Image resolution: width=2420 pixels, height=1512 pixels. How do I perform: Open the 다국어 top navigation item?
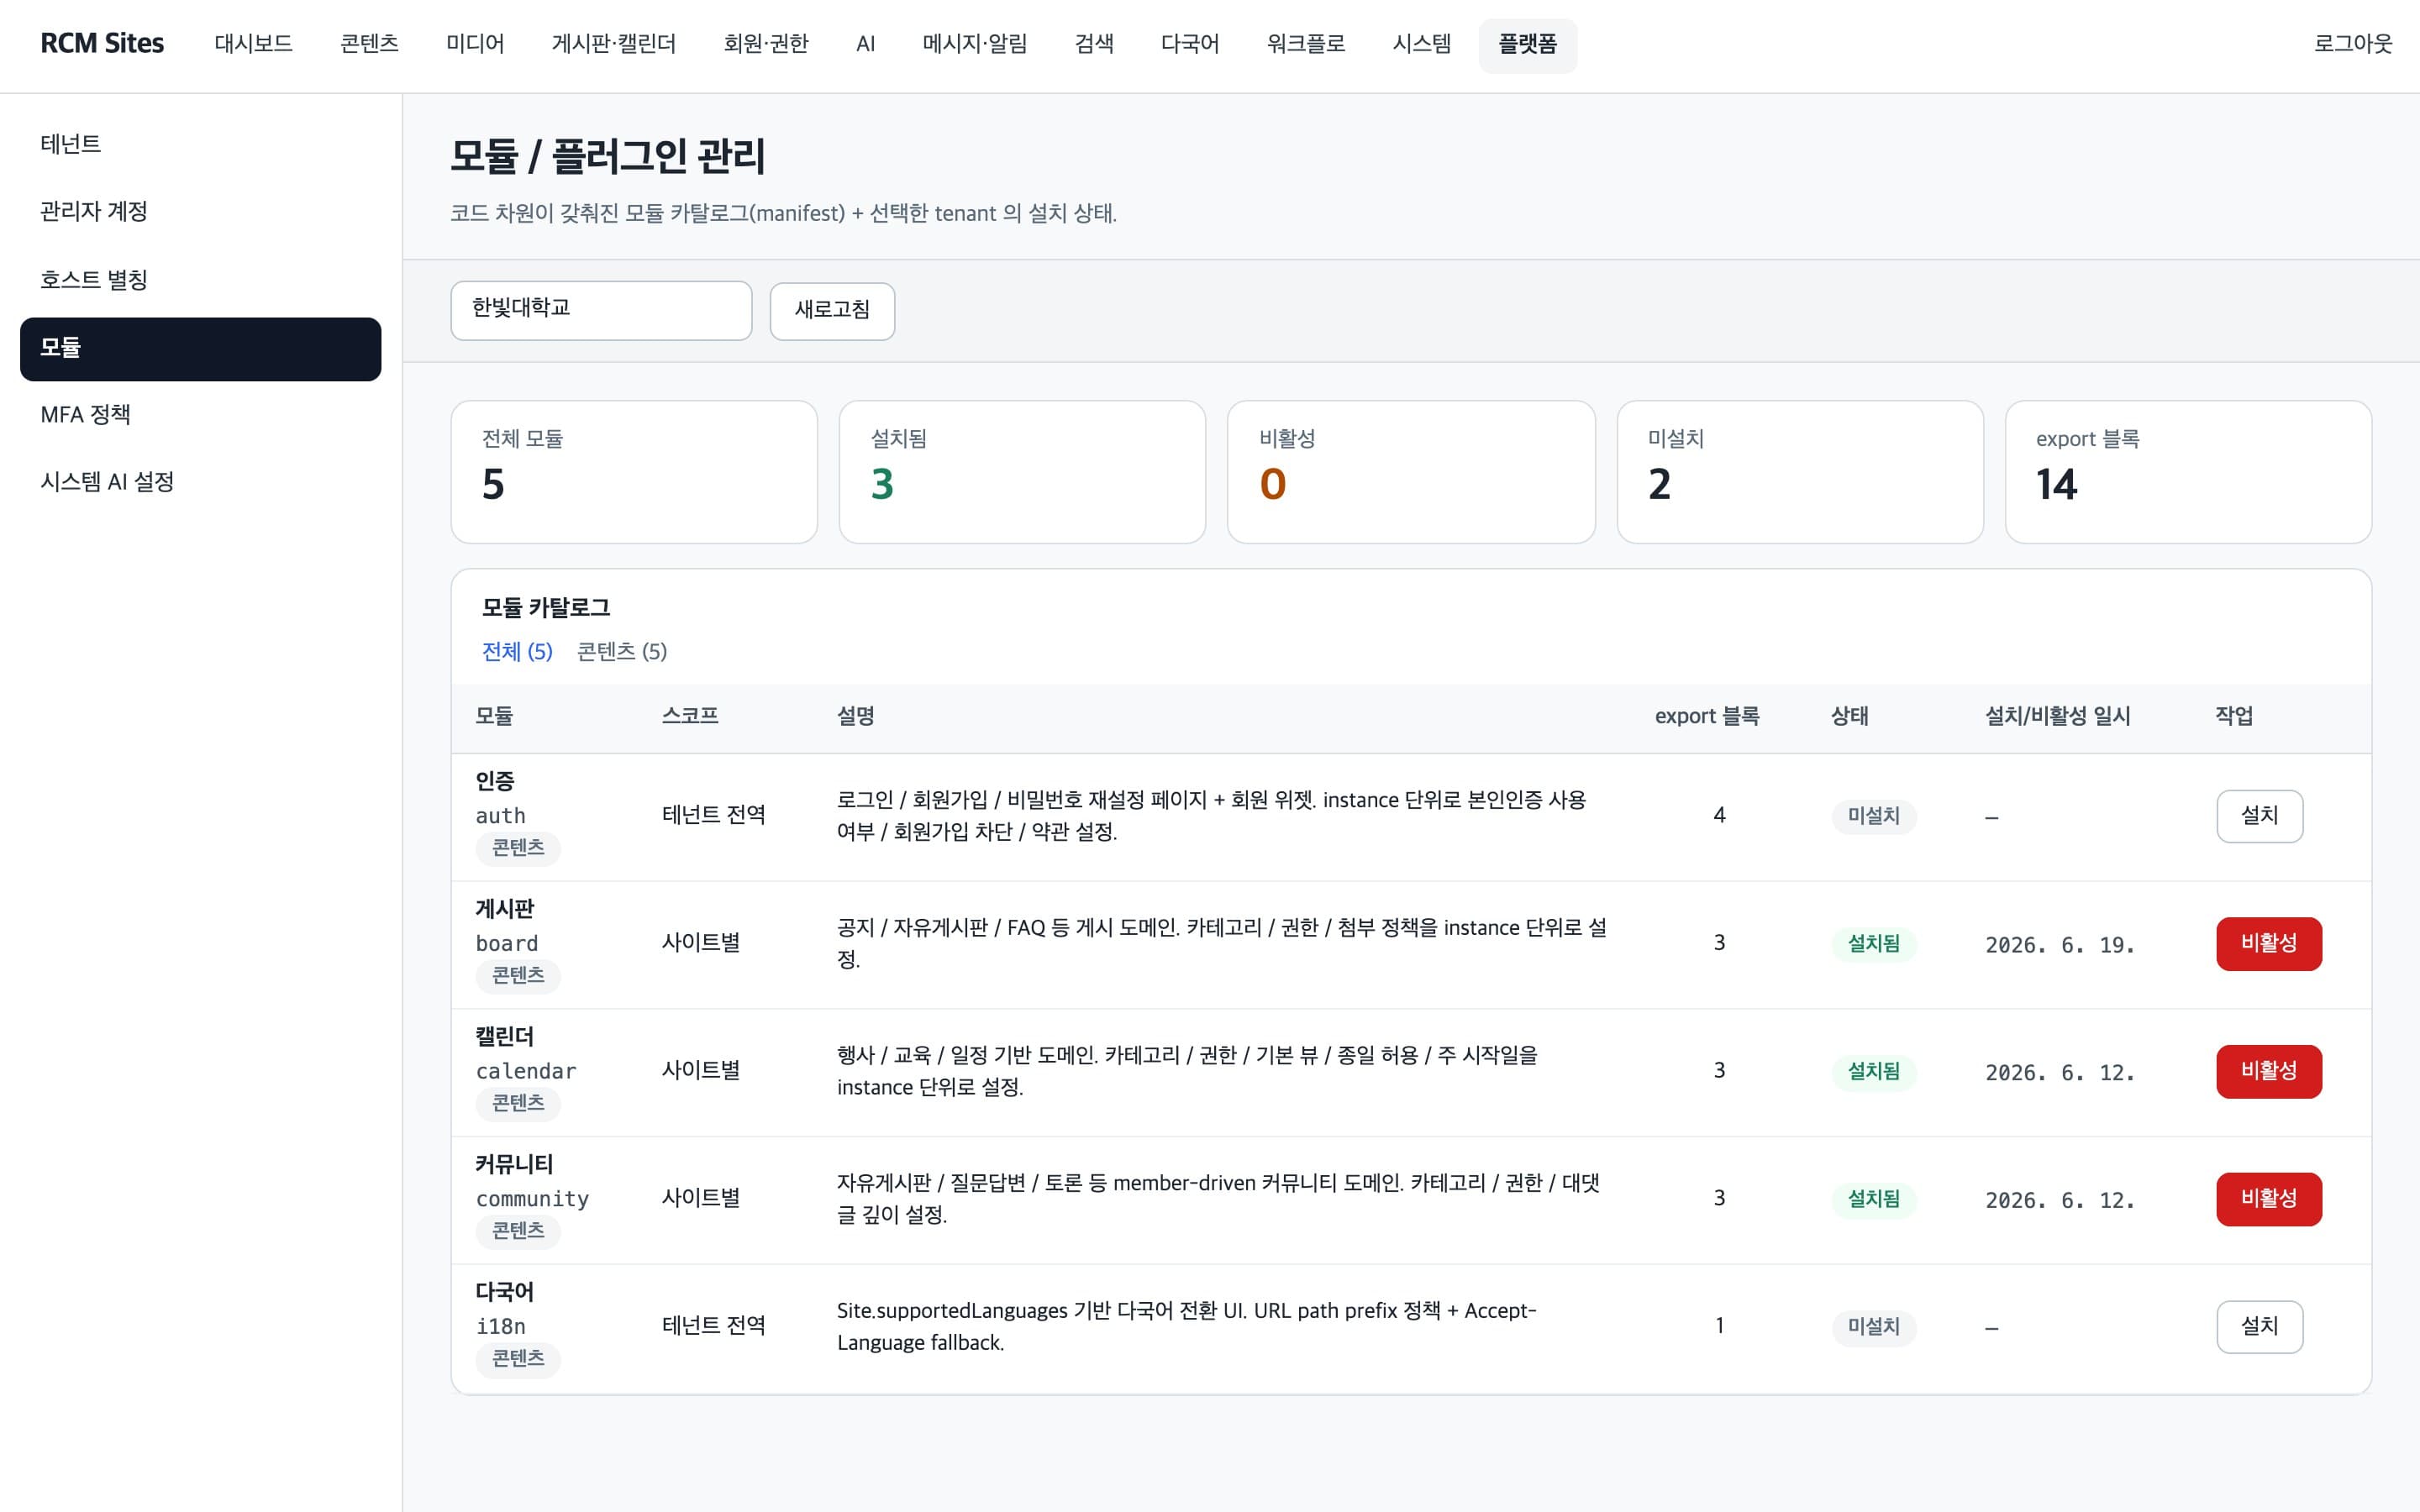pyautogui.click(x=1190, y=44)
